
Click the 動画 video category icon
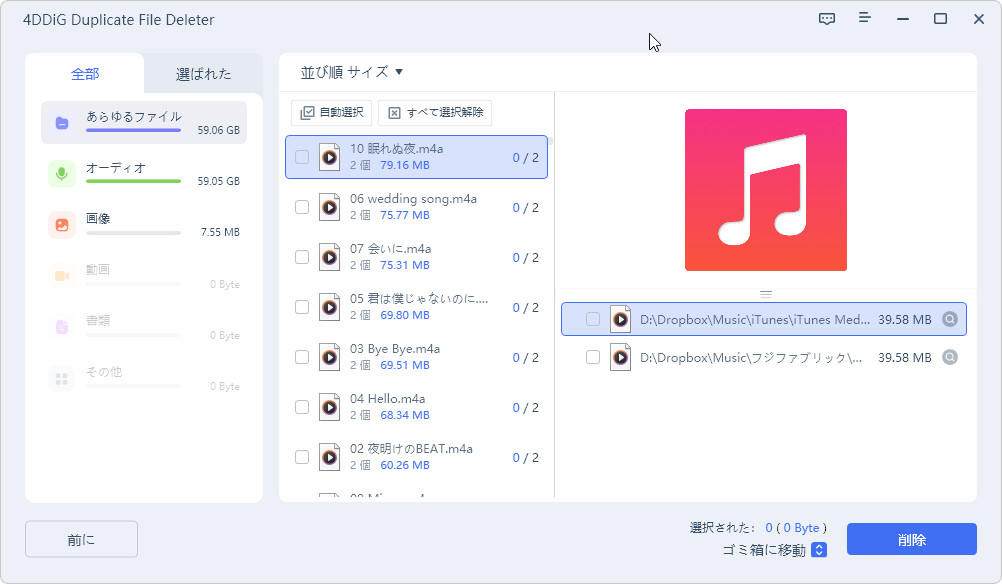tap(62, 276)
